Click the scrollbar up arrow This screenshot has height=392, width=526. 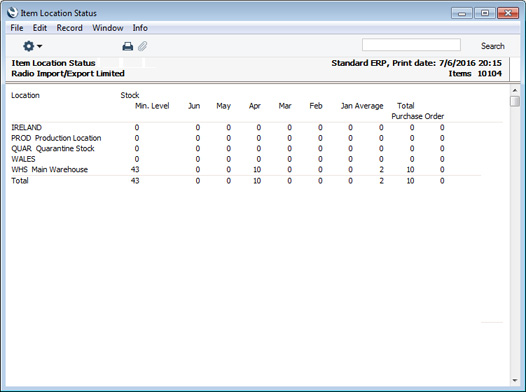[x=515, y=91]
